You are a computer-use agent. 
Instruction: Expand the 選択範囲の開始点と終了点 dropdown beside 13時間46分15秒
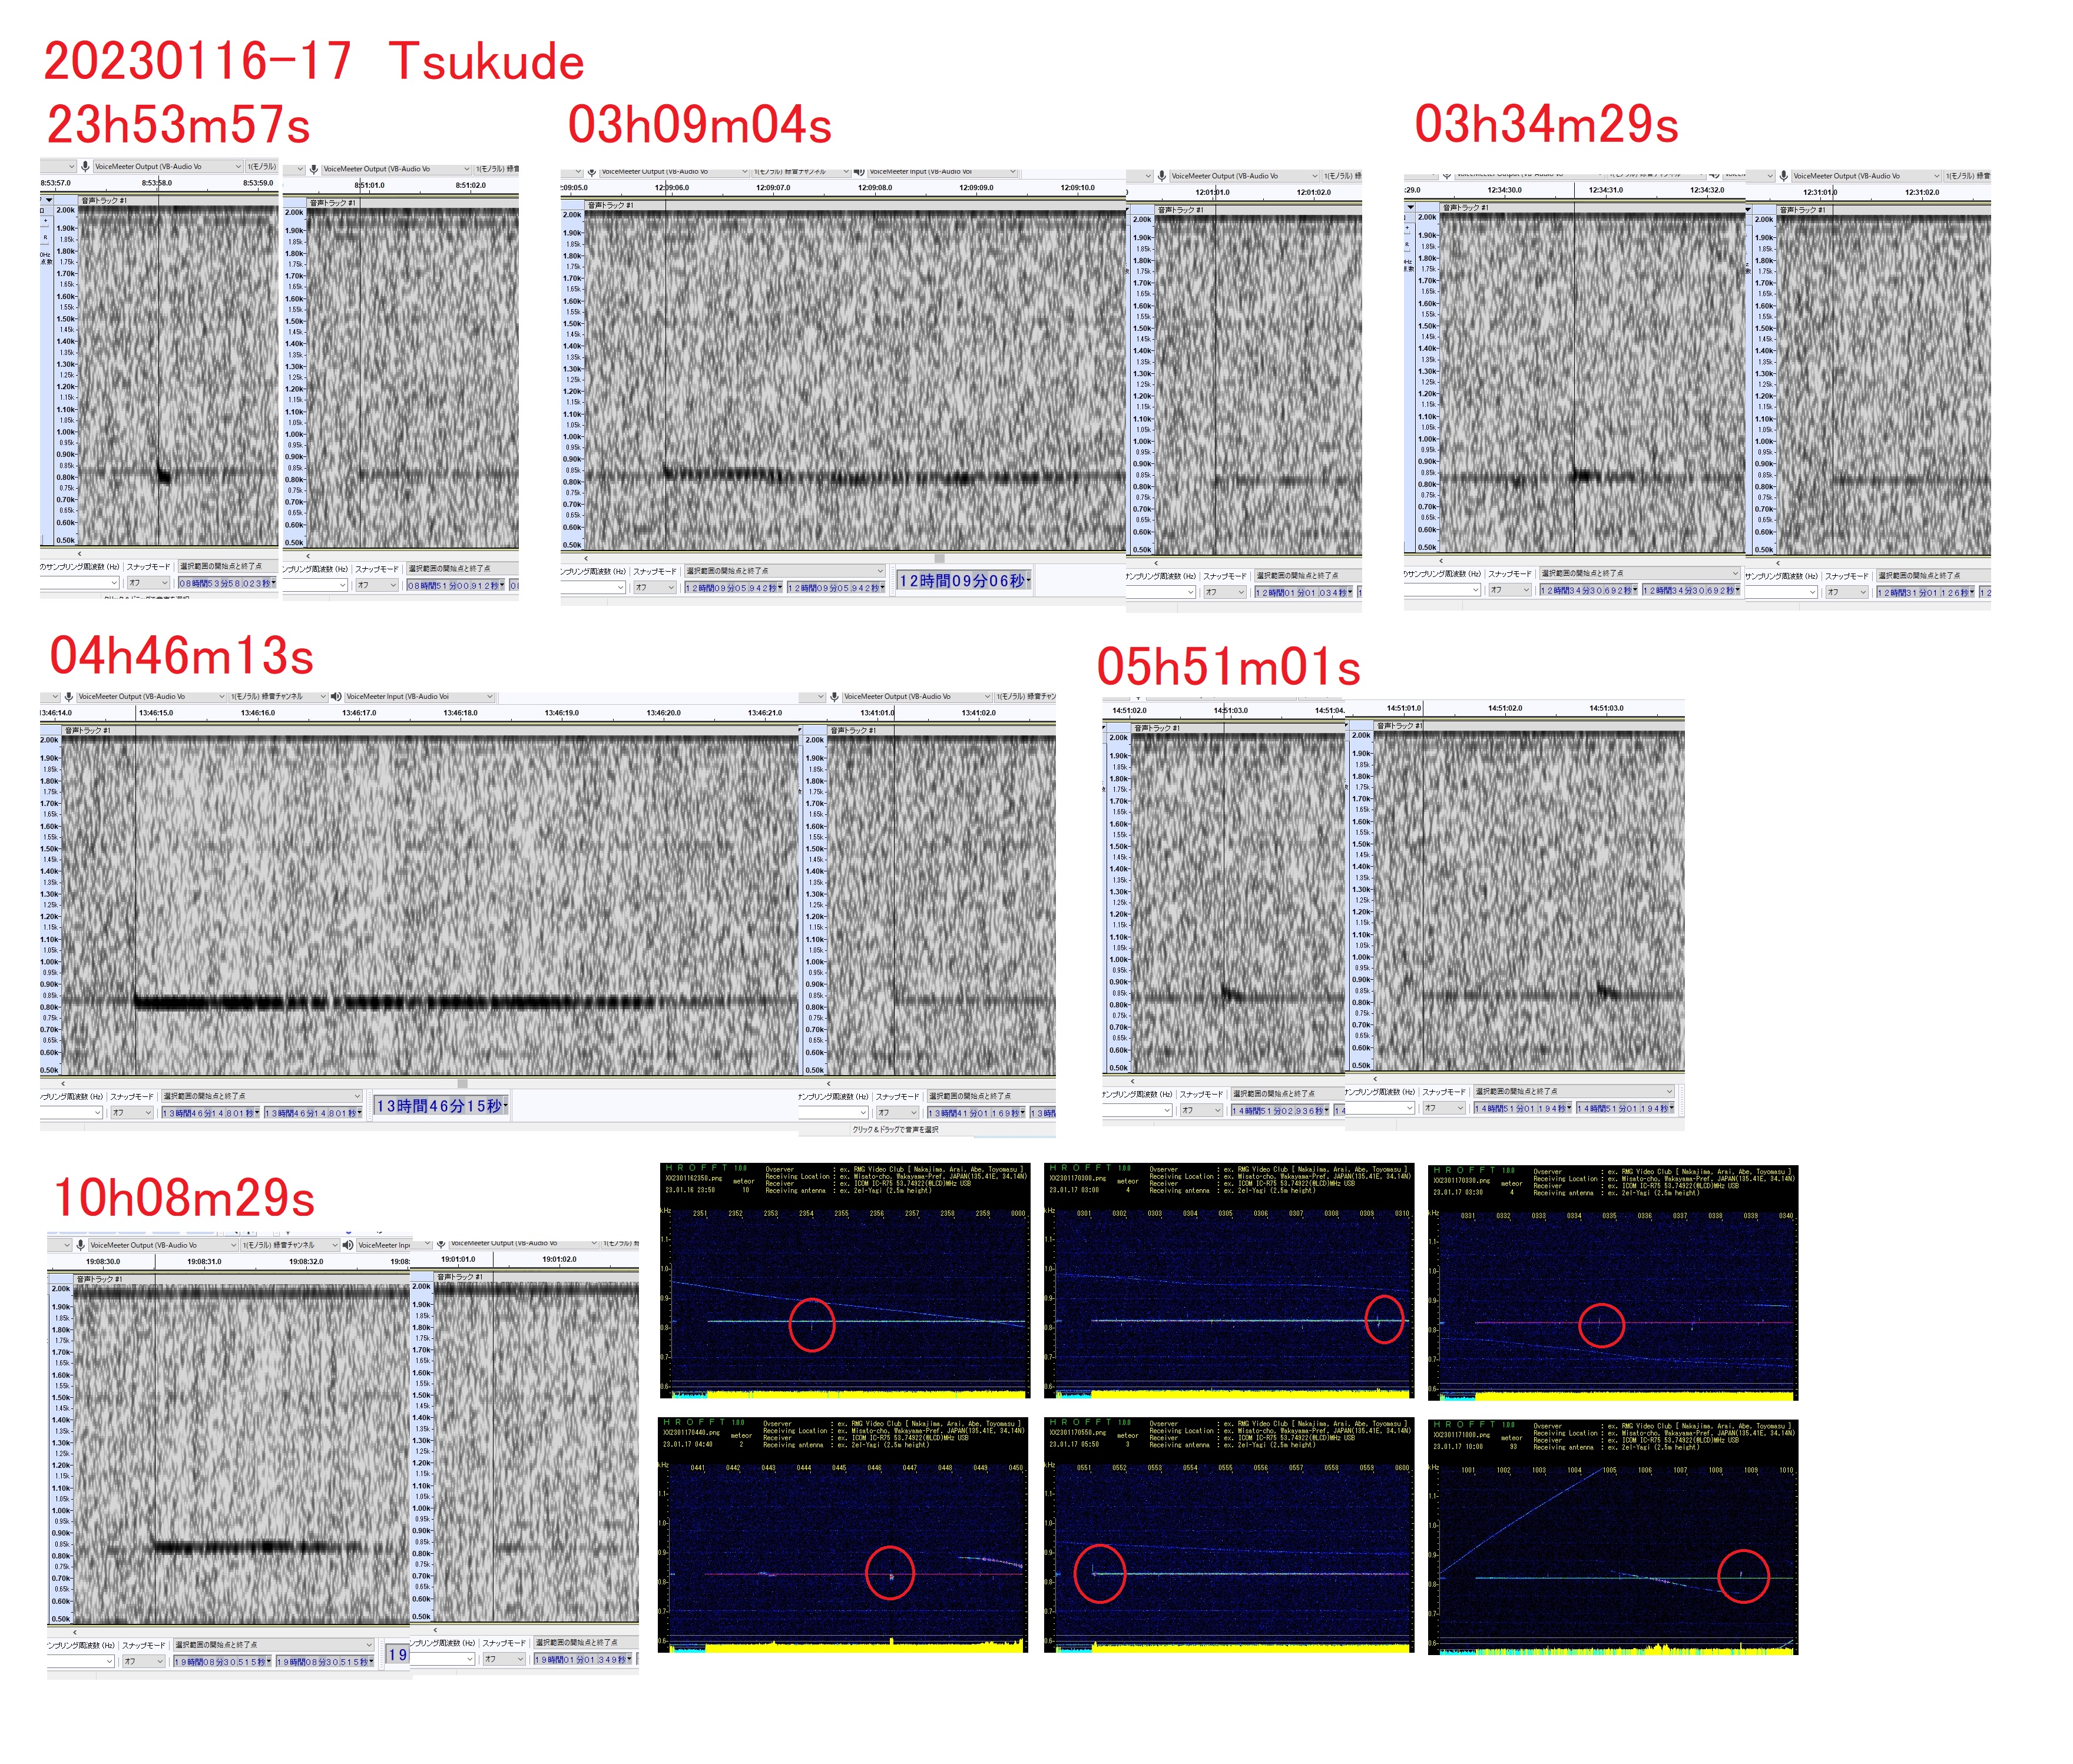tap(357, 1096)
